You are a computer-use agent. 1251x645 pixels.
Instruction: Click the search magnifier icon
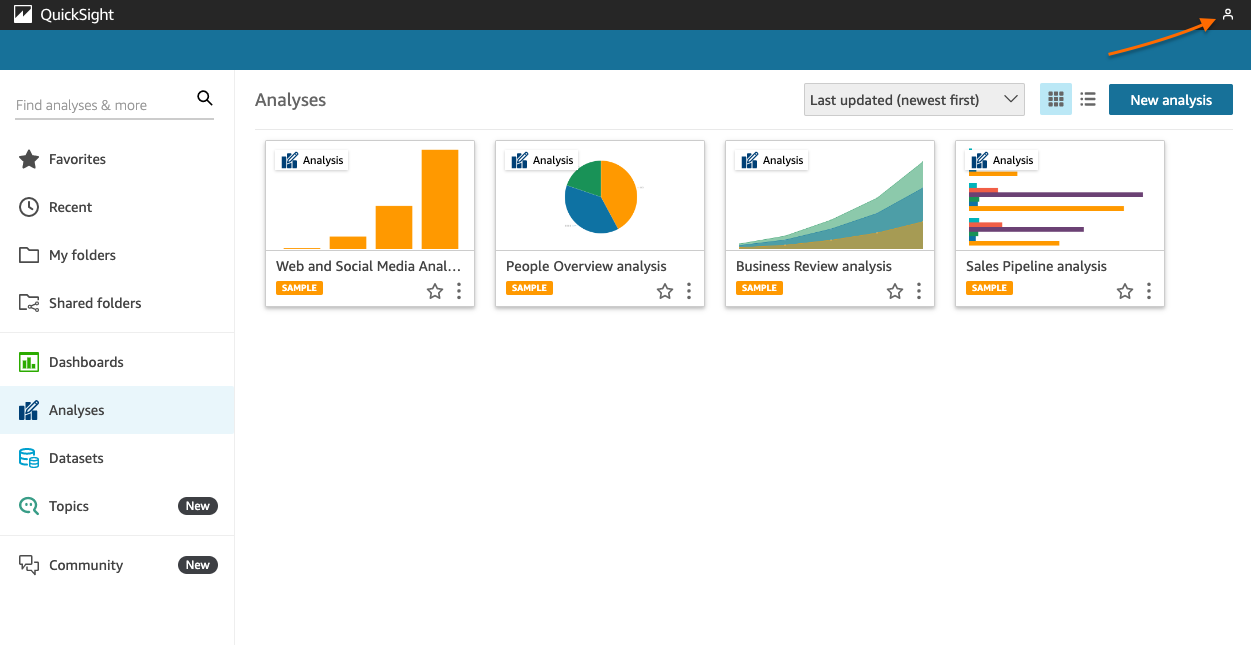tap(205, 98)
